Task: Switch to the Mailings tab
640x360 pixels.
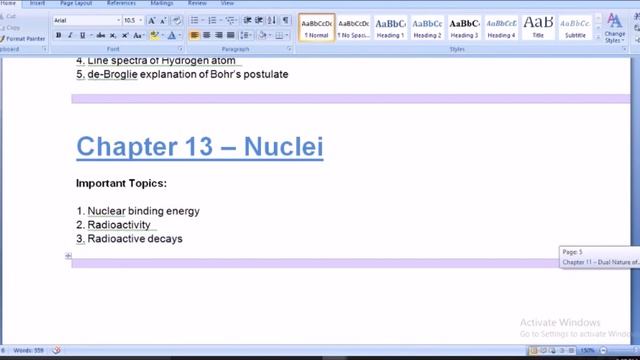Action: pyautogui.click(x=162, y=3)
